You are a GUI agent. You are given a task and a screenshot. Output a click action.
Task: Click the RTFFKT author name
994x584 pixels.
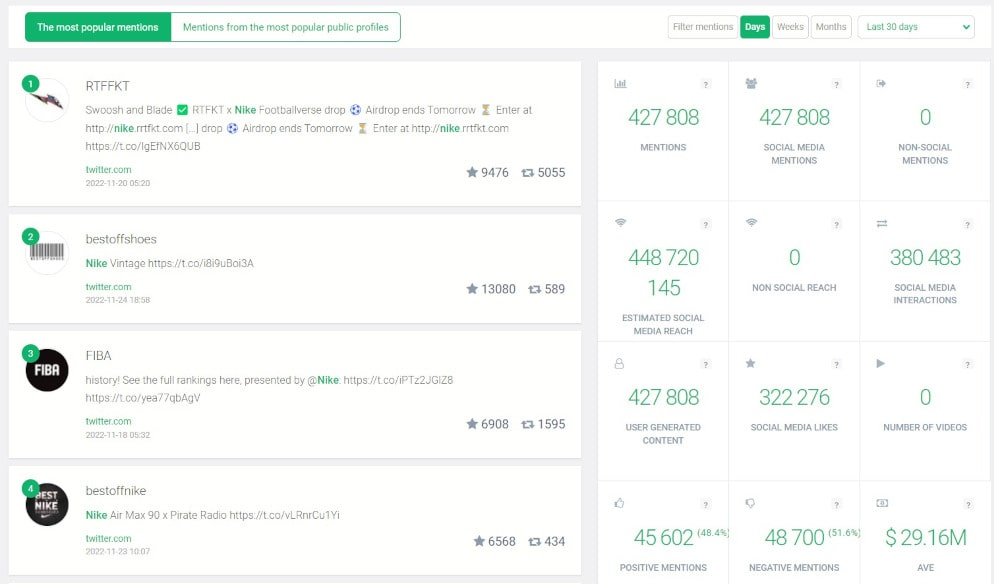[x=107, y=86]
